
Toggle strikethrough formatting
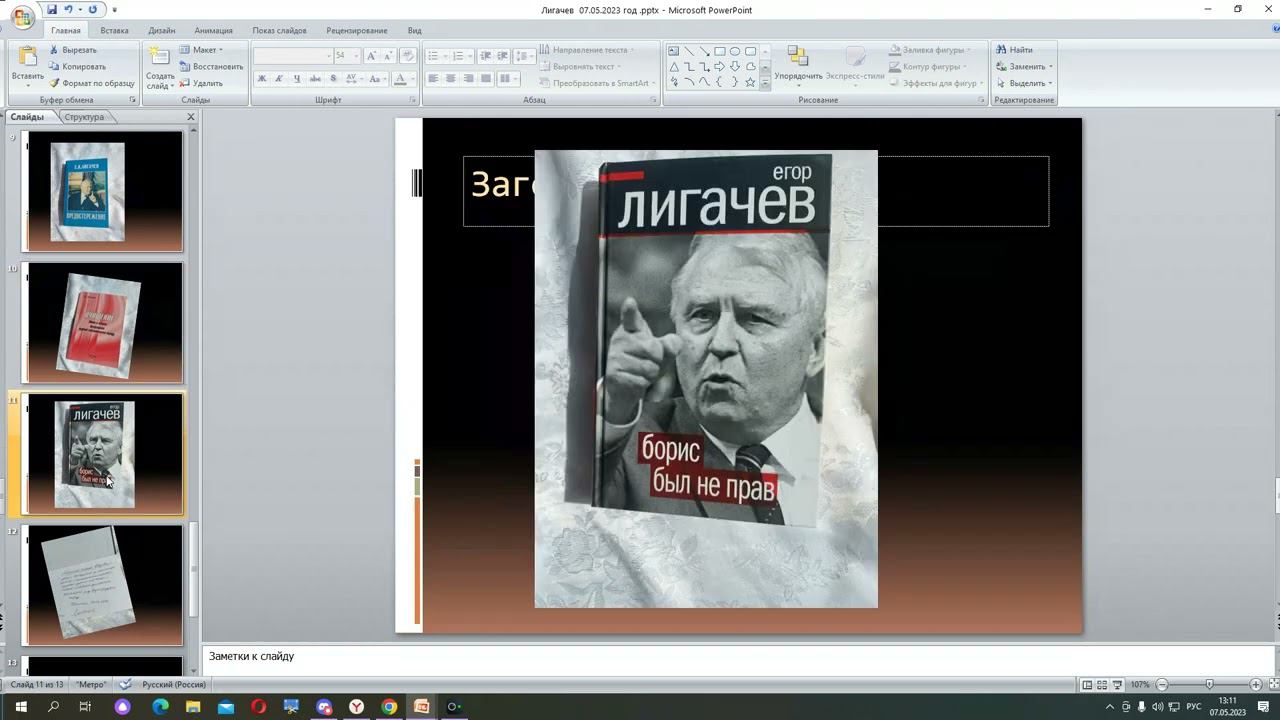315,79
